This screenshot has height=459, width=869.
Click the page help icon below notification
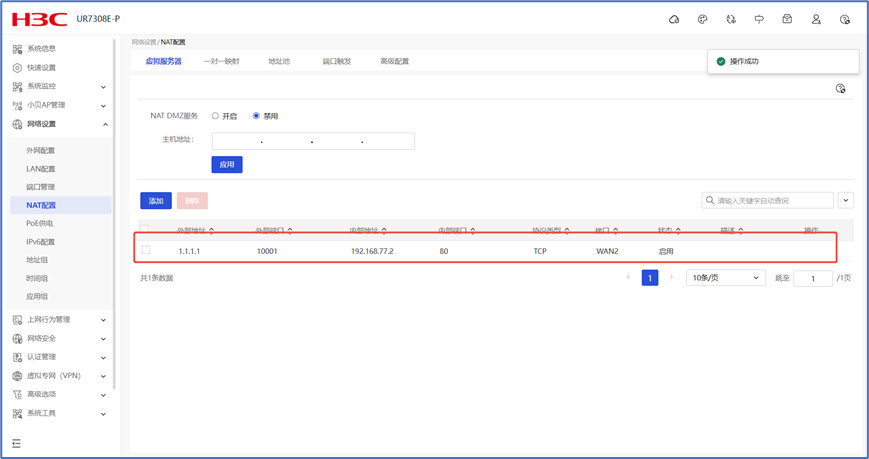pos(840,89)
